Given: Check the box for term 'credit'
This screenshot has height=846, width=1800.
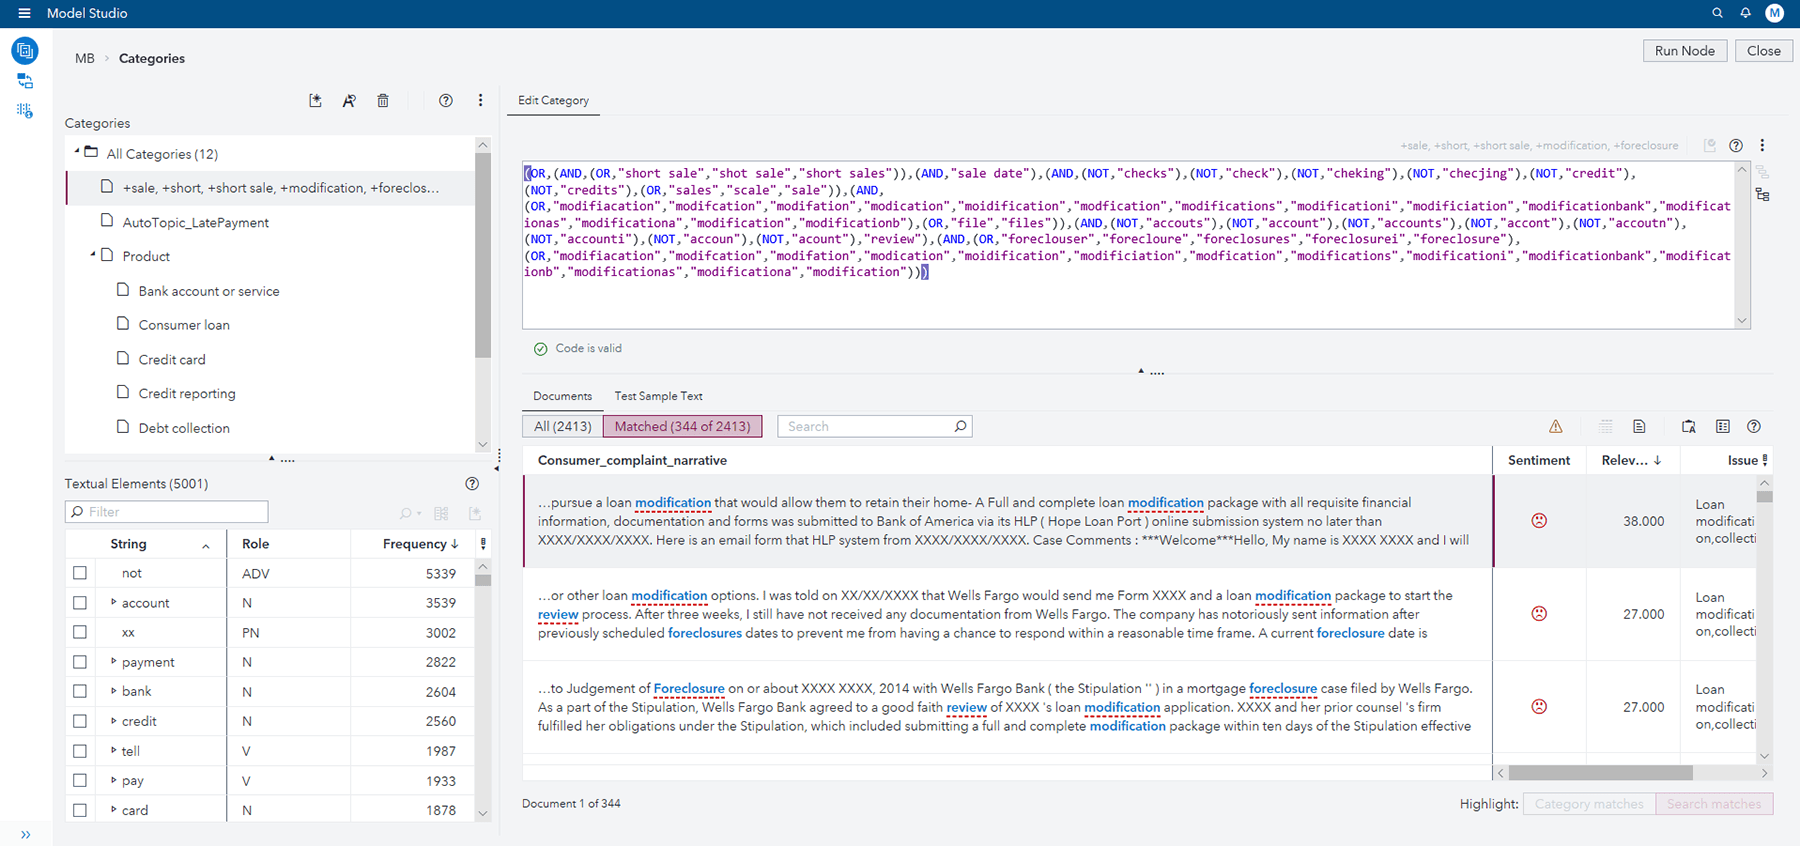Looking at the screenshot, I should coord(80,721).
